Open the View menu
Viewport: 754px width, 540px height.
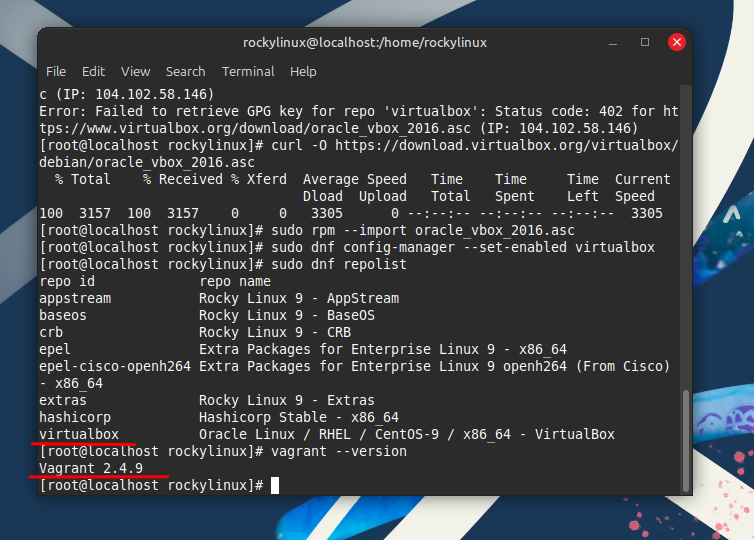click(x=135, y=72)
